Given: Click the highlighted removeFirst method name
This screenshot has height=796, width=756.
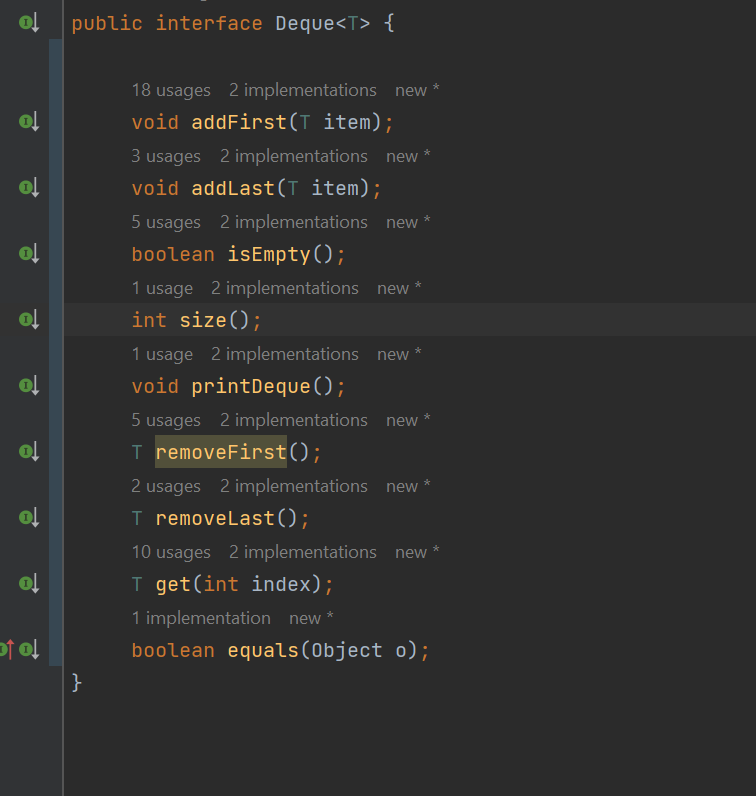Looking at the screenshot, I should pos(221,452).
